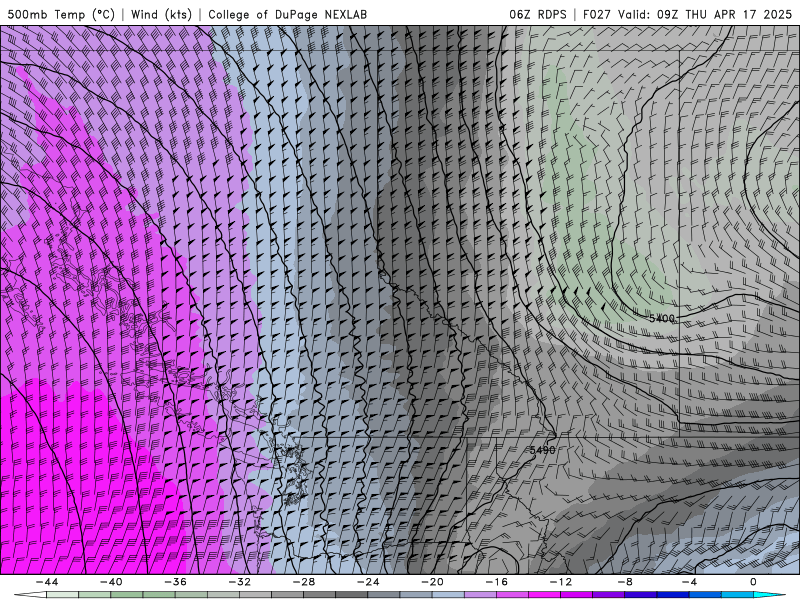The height and width of the screenshot is (600, 800).
Task: Select the -44 colorbar tick label
Action: coord(47,582)
